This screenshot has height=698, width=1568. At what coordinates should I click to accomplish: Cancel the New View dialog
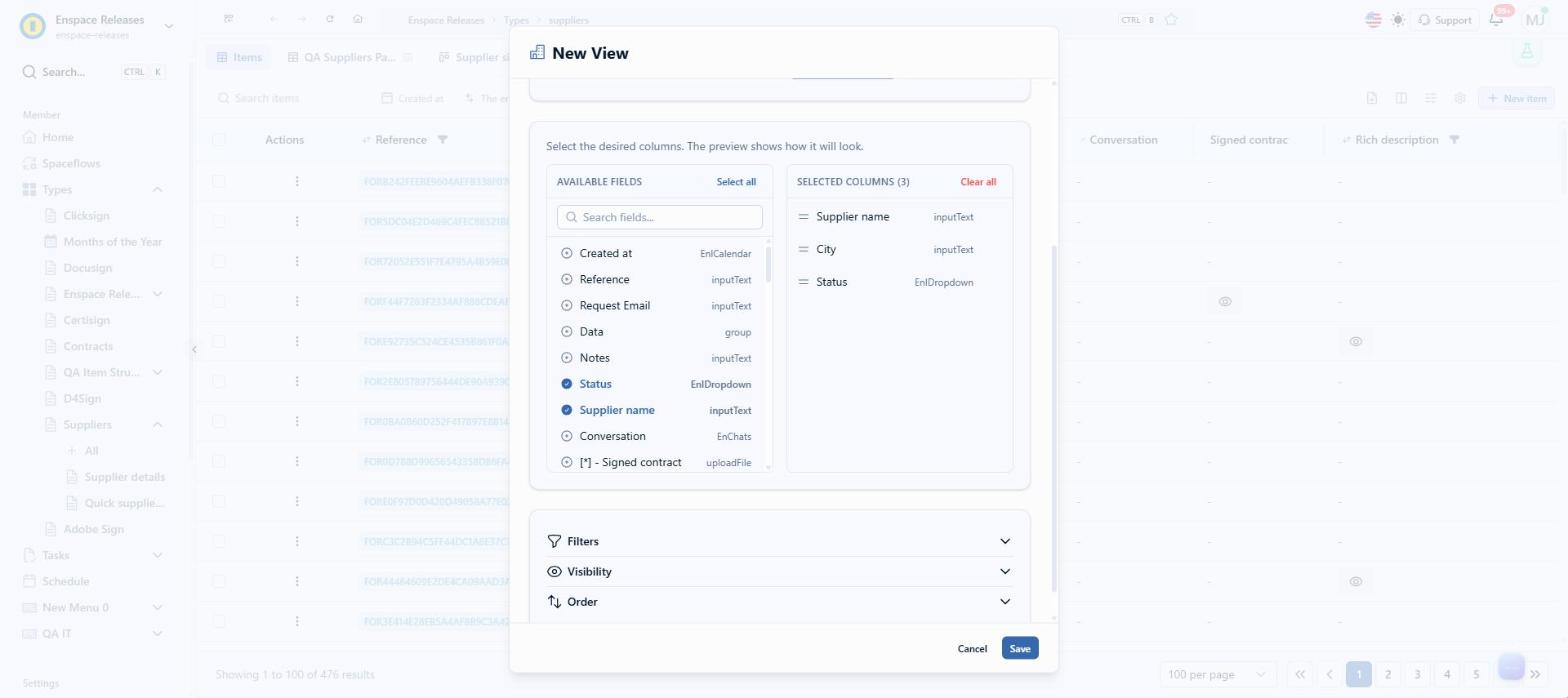click(x=972, y=648)
